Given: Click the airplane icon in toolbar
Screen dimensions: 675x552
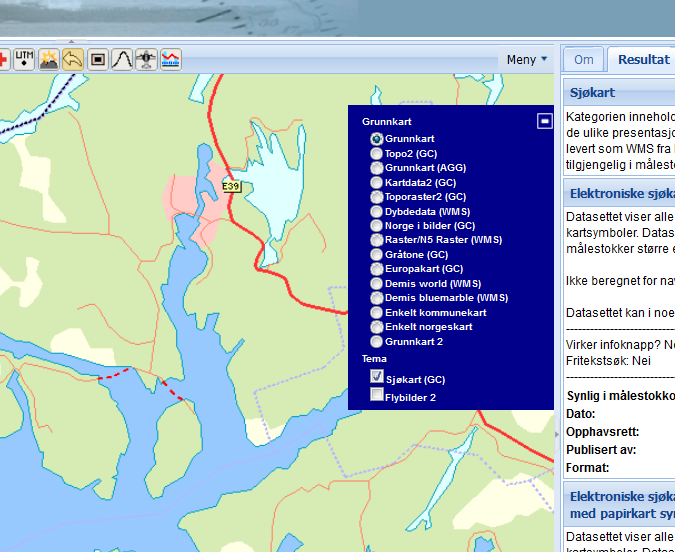Looking at the screenshot, I should tap(146, 60).
